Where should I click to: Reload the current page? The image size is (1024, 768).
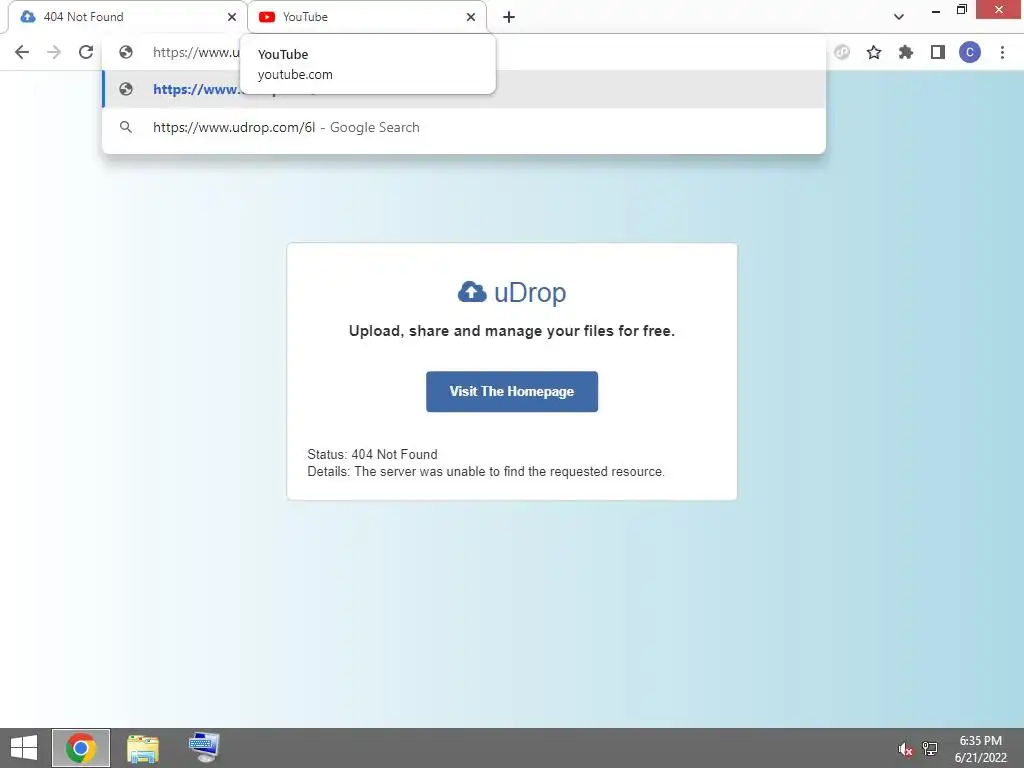(x=86, y=52)
